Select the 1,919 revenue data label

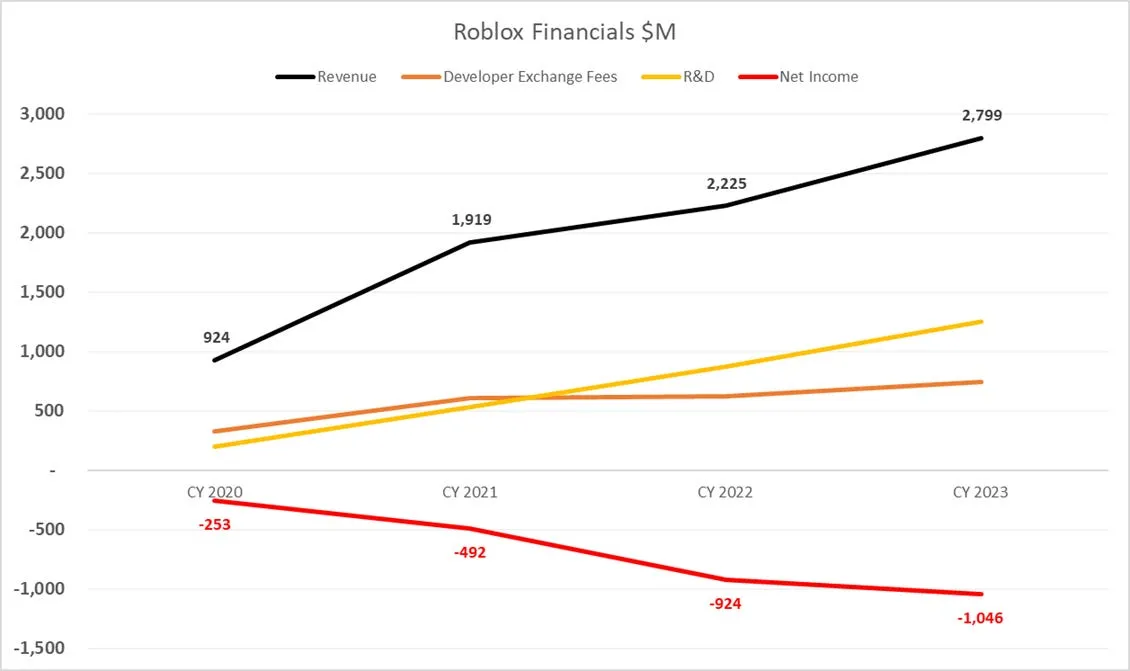coord(471,219)
